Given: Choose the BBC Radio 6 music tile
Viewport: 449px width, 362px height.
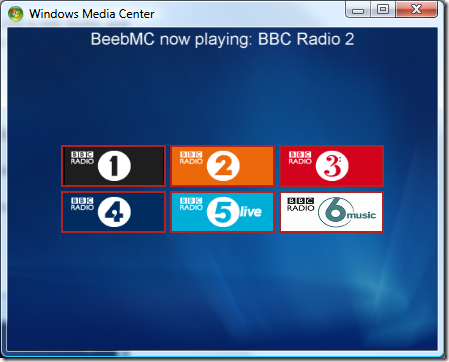Looking at the screenshot, I should (x=331, y=212).
